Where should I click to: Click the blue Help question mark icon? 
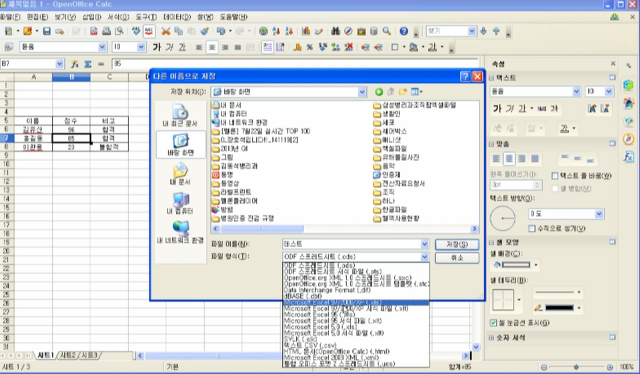pos(404,31)
